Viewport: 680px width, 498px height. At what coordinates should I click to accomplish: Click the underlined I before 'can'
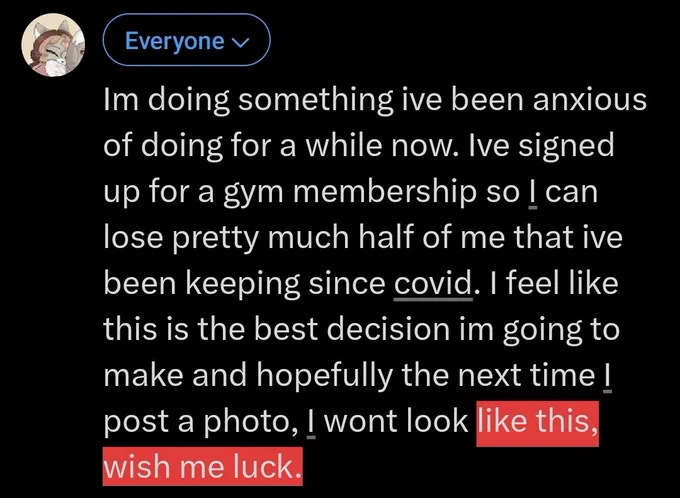533,192
